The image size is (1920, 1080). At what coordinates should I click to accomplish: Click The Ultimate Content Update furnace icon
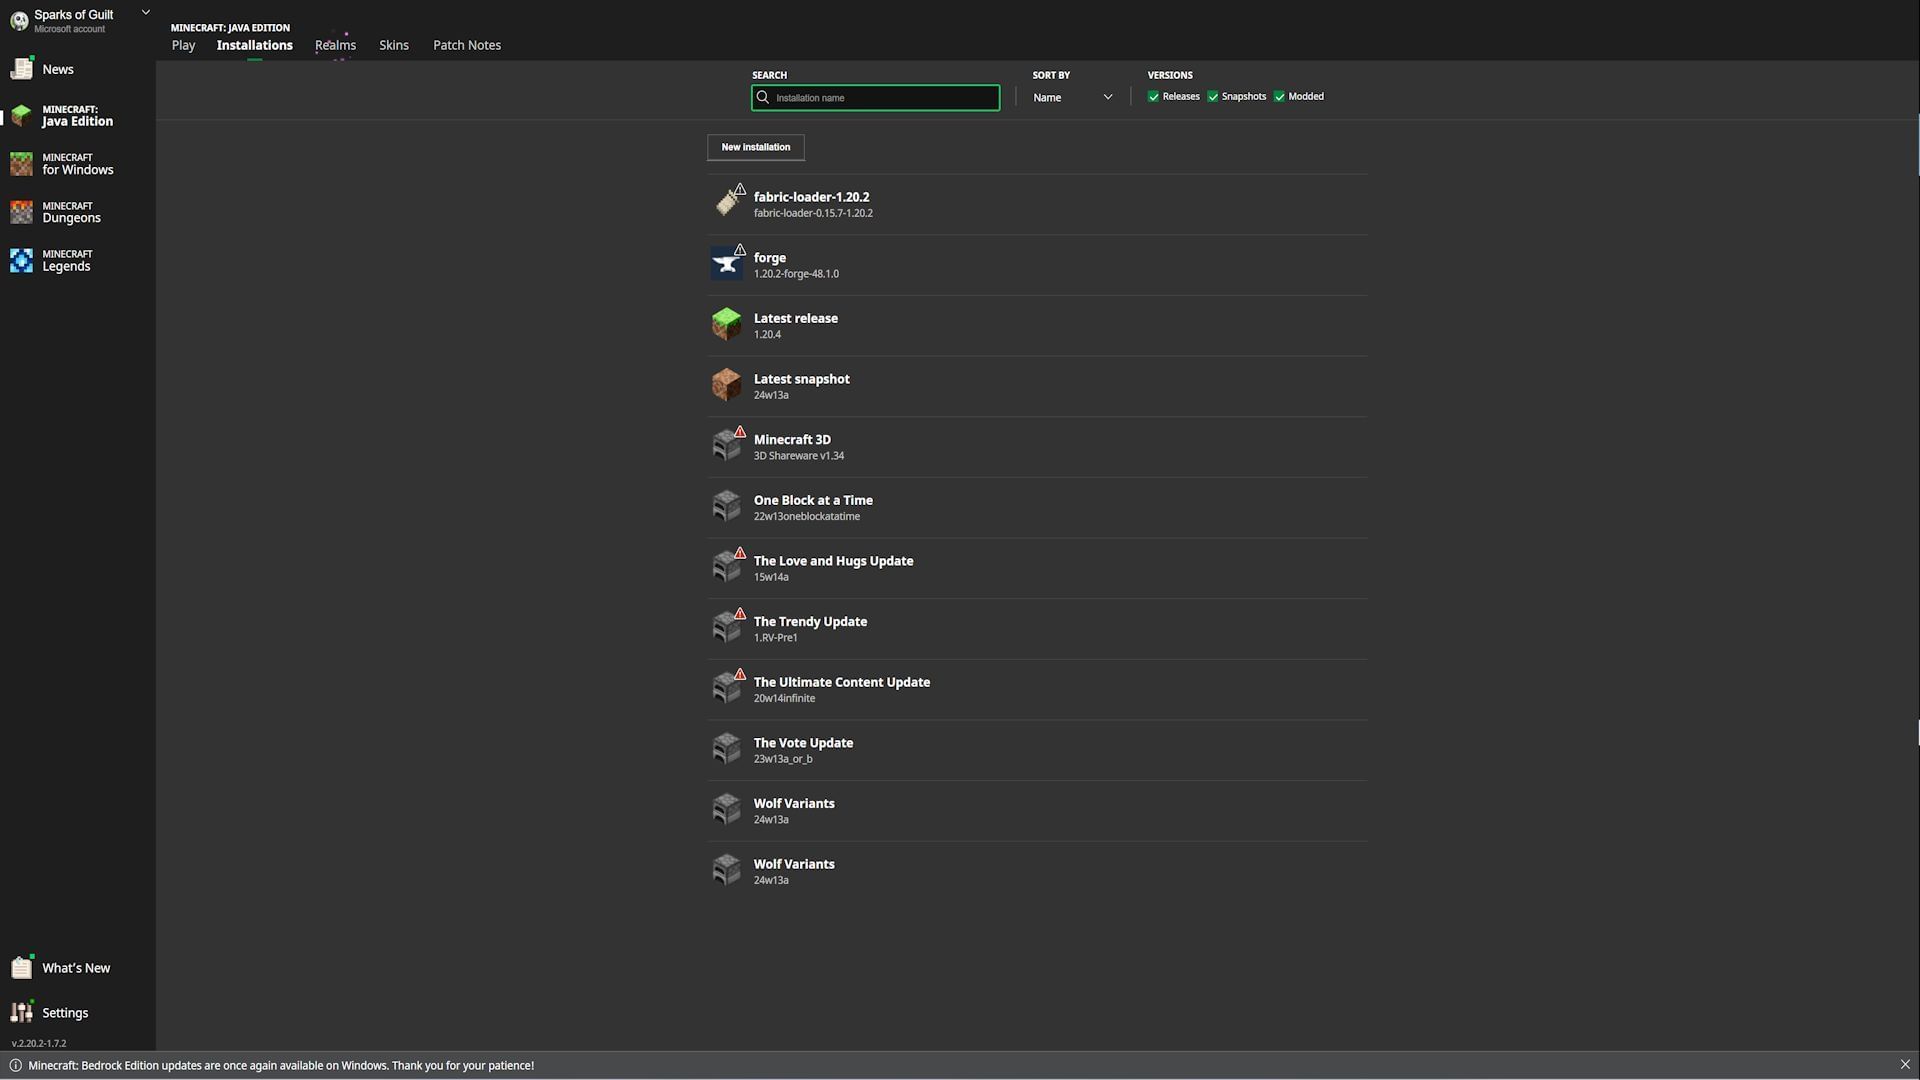[727, 689]
